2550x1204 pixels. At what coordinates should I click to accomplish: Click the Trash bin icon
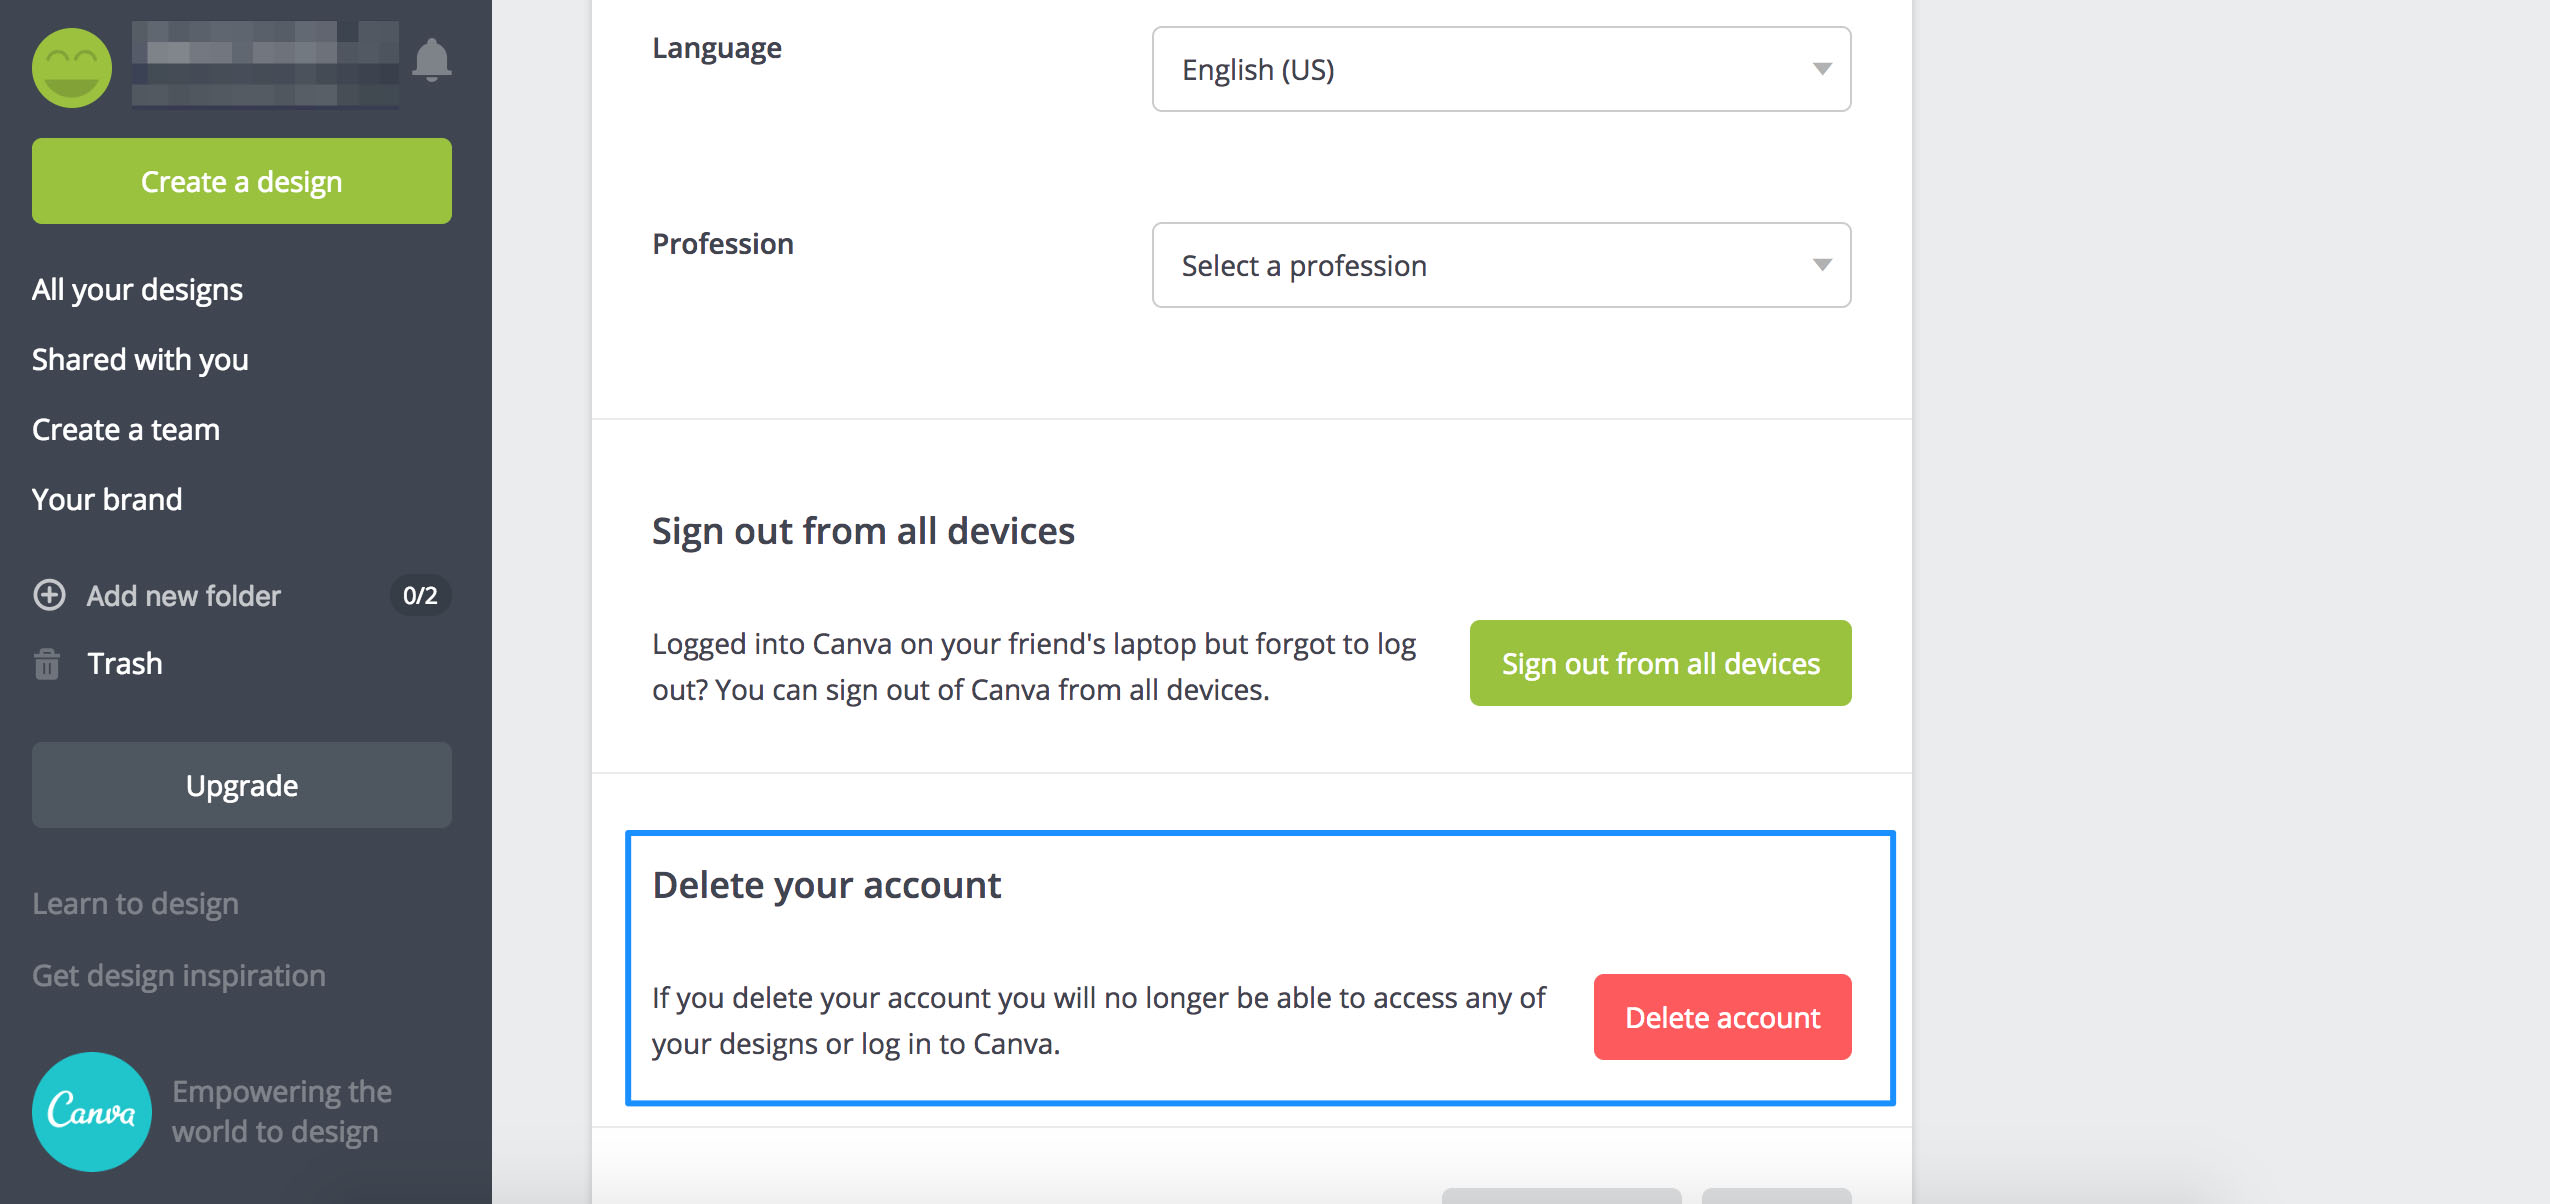47,664
